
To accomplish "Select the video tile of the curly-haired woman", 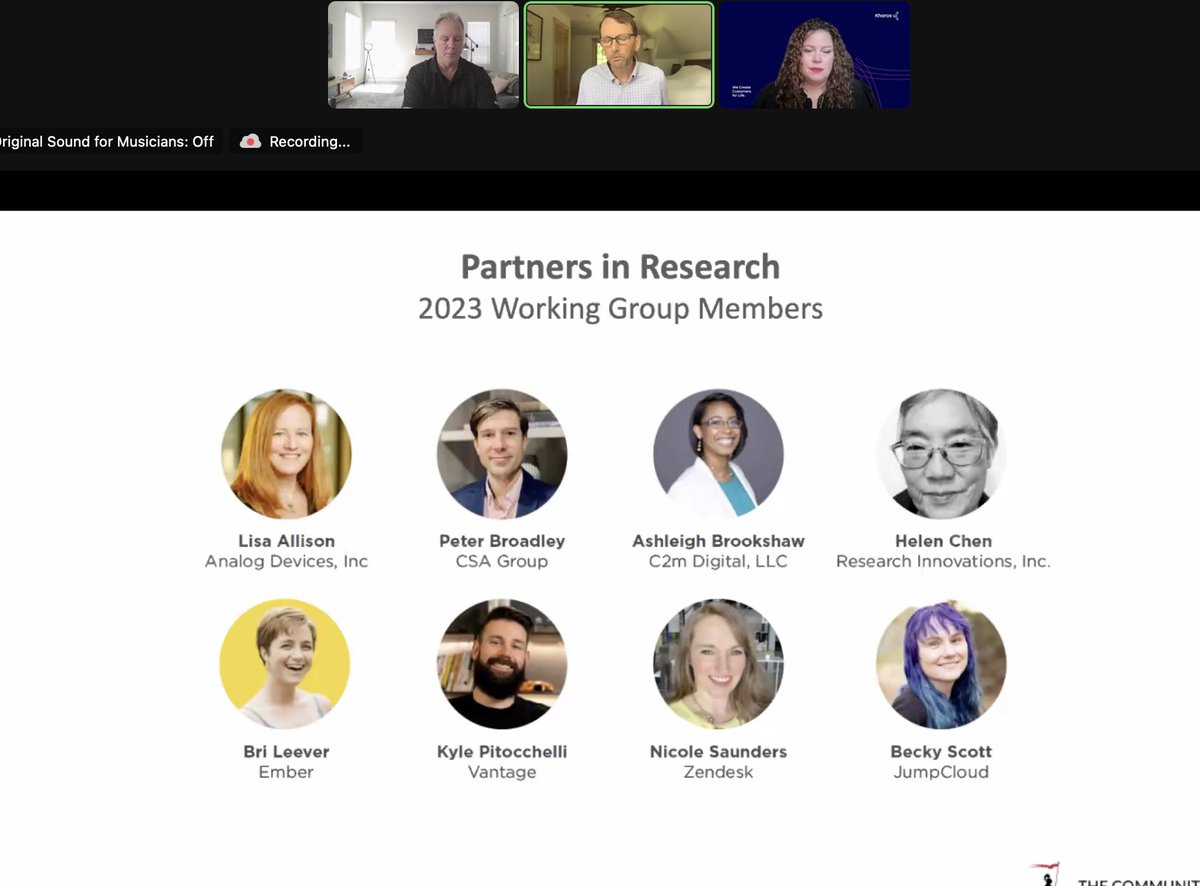I will (x=814, y=55).
